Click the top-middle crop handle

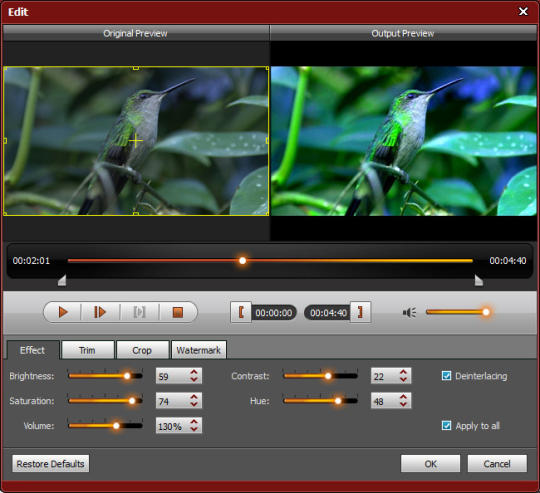click(x=136, y=68)
